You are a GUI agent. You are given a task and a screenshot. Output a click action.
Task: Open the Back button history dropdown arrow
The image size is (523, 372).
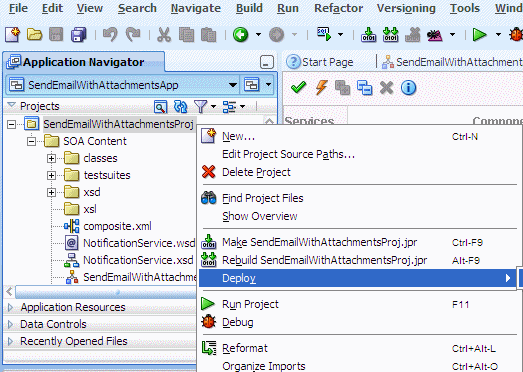[x=258, y=34]
